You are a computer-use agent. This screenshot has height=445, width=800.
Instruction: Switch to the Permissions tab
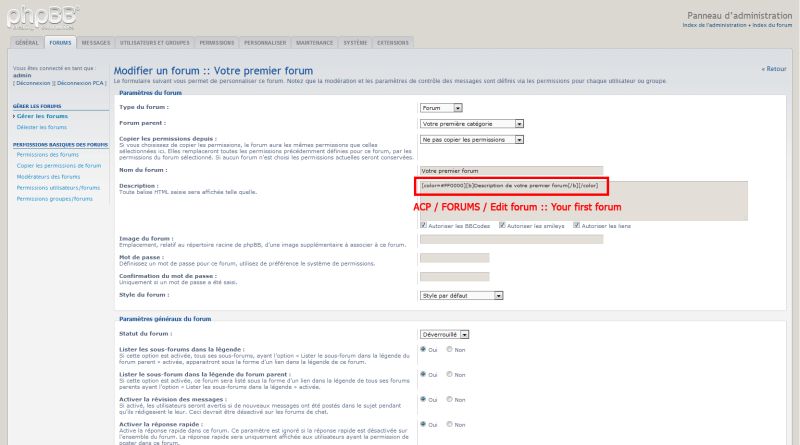[217, 43]
